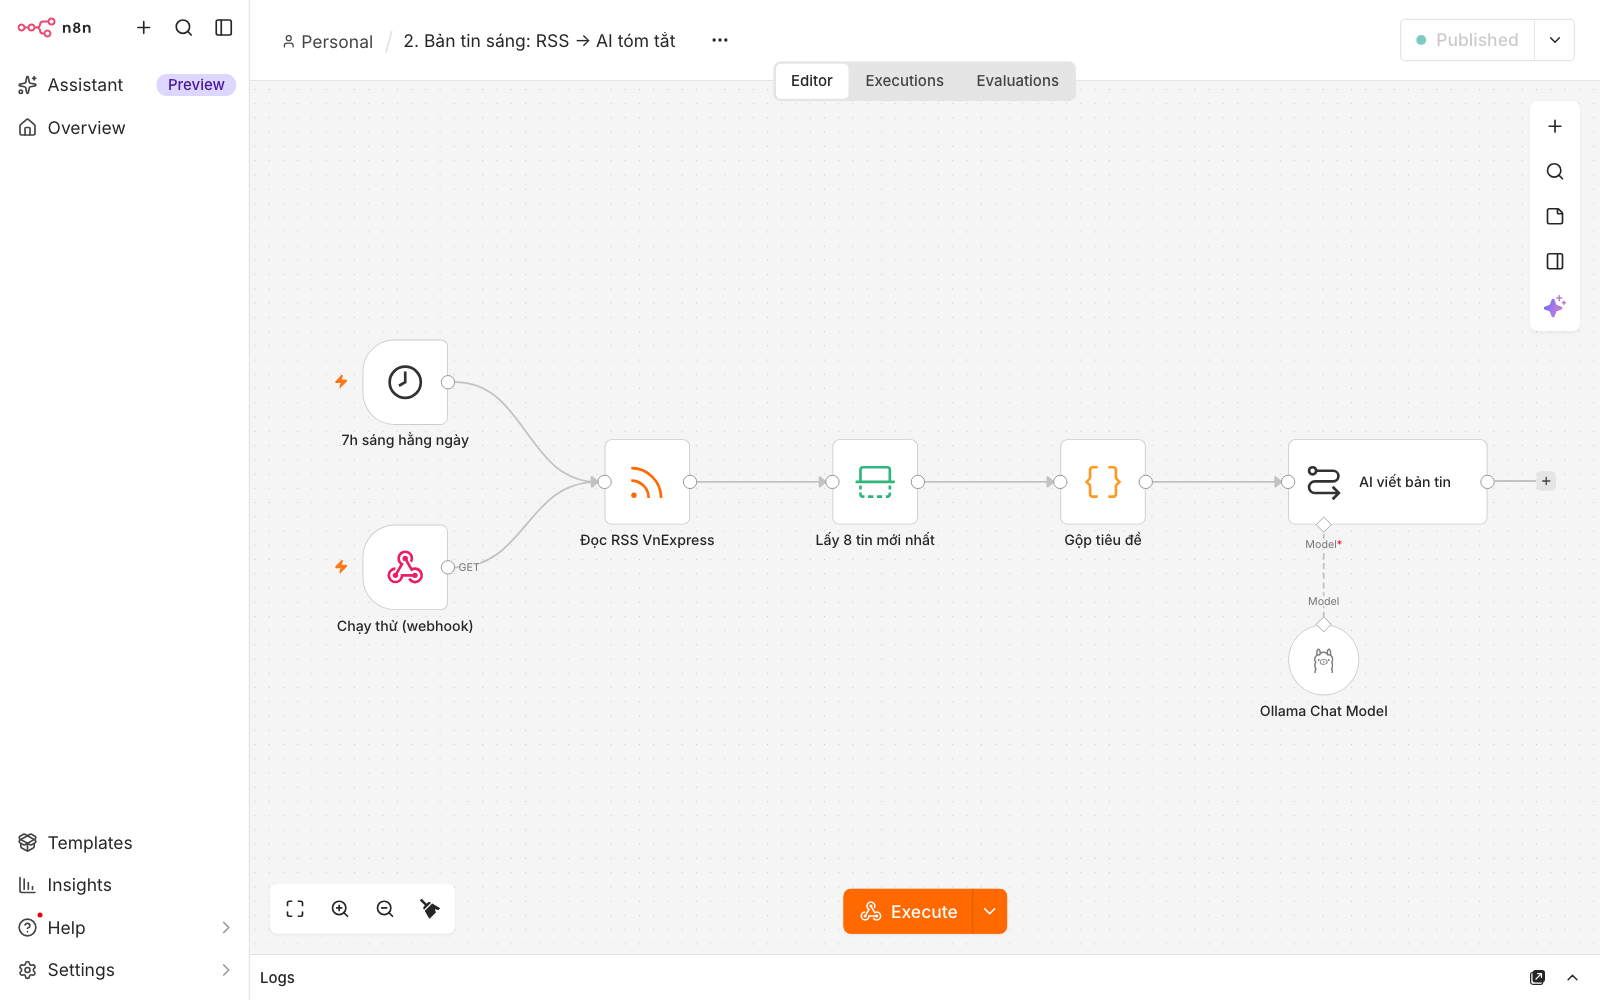
Task: Expand the Settings menu
Action: click(126, 970)
